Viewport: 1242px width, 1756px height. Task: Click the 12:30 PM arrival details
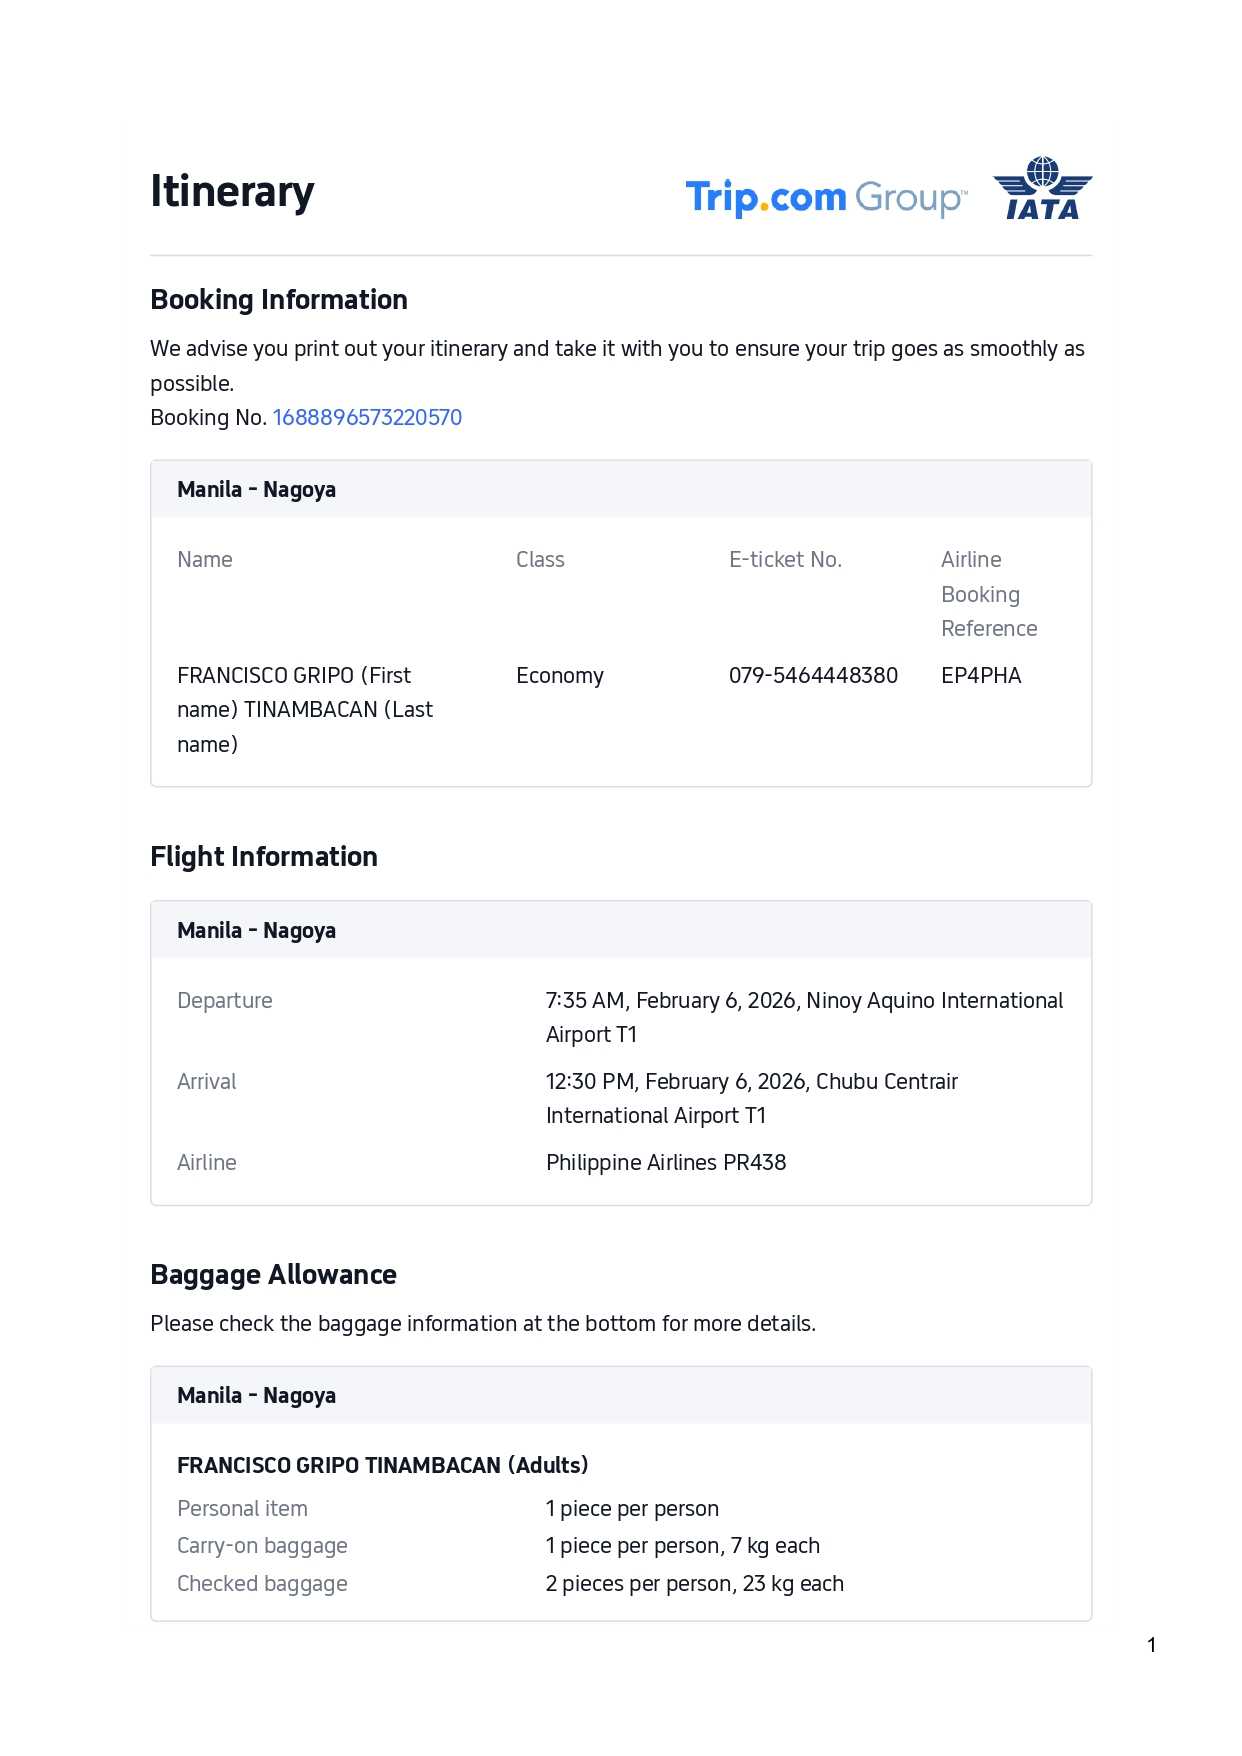(752, 1098)
